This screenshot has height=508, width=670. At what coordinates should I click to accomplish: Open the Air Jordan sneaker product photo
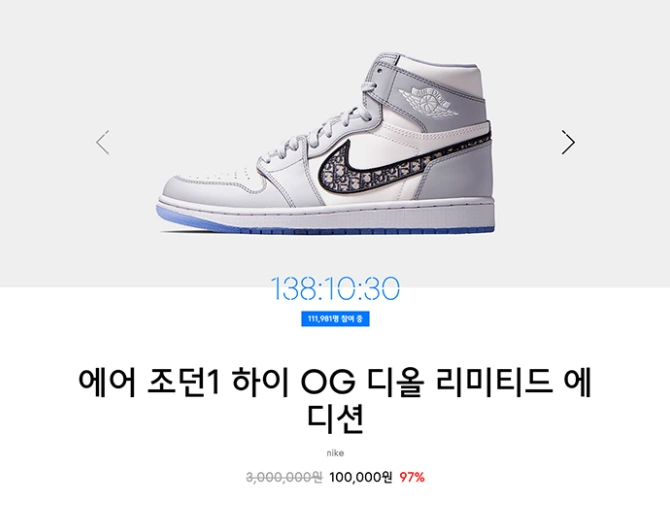pos(326,143)
